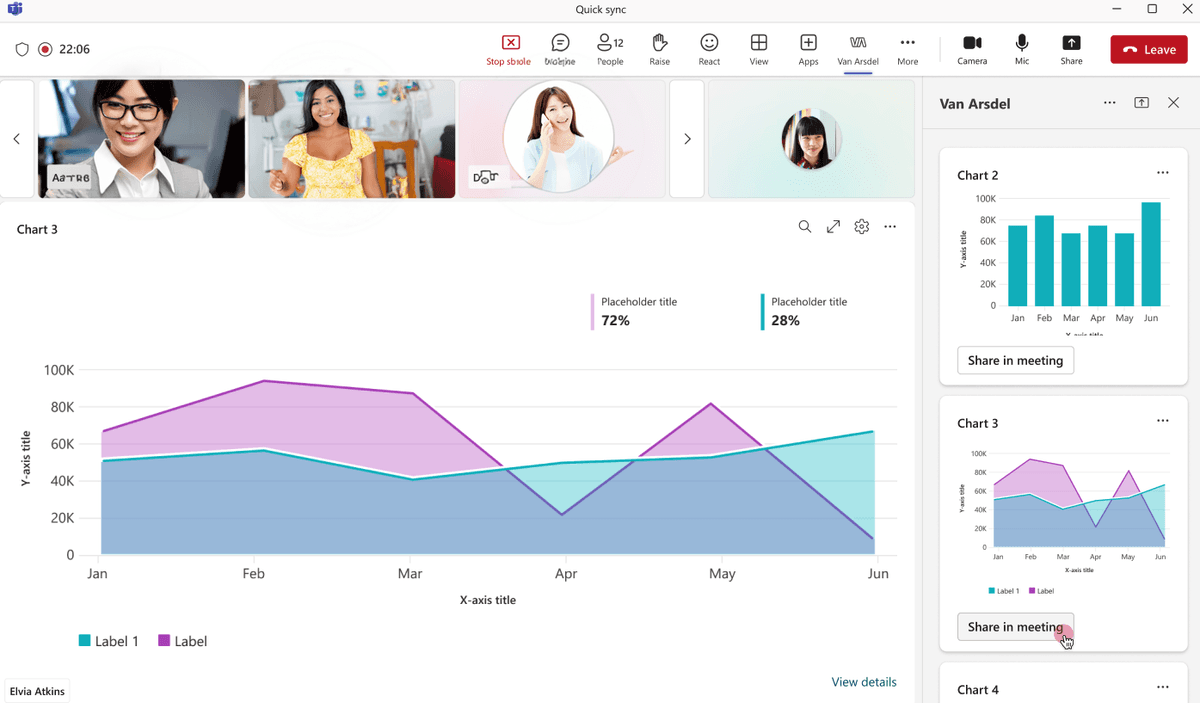Click the Share tray icon
The image size is (1200, 703).
tap(1071, 49)
